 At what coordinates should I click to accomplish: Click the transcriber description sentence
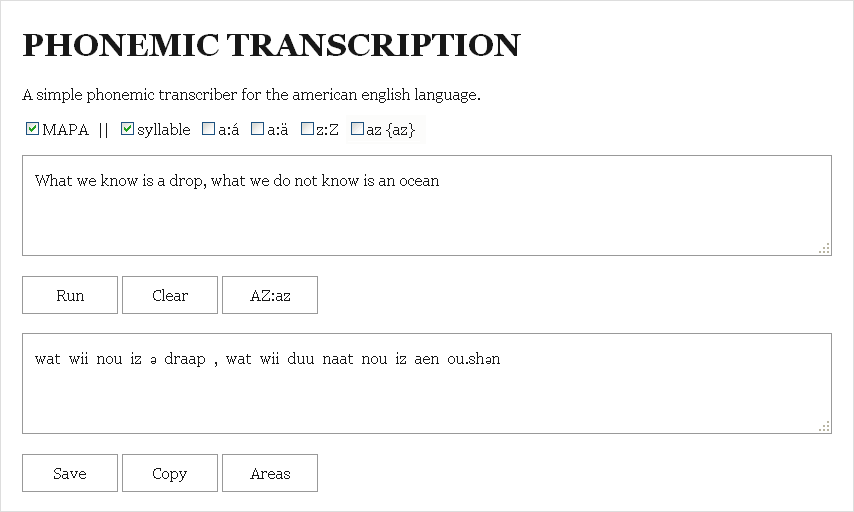[x=251, y=95]
